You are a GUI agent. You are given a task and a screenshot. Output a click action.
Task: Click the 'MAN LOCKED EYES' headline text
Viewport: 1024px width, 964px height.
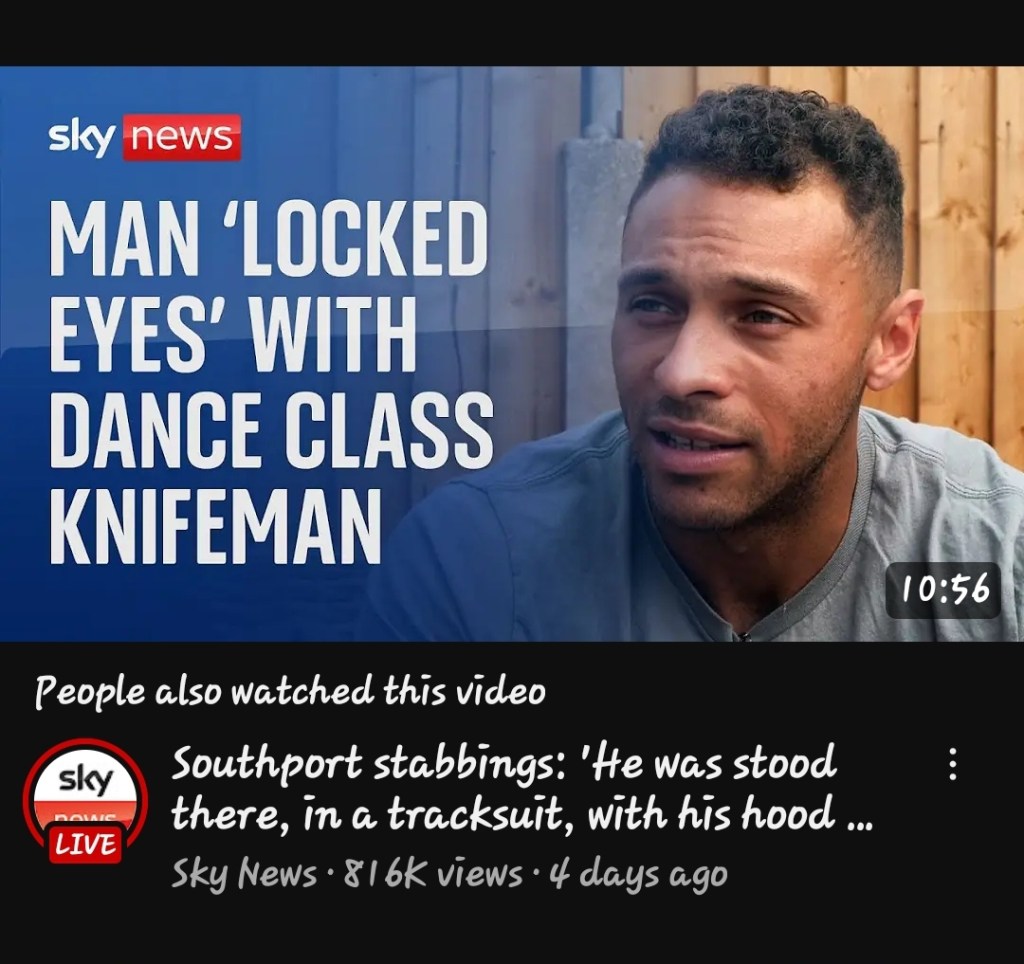pos(268,285)
